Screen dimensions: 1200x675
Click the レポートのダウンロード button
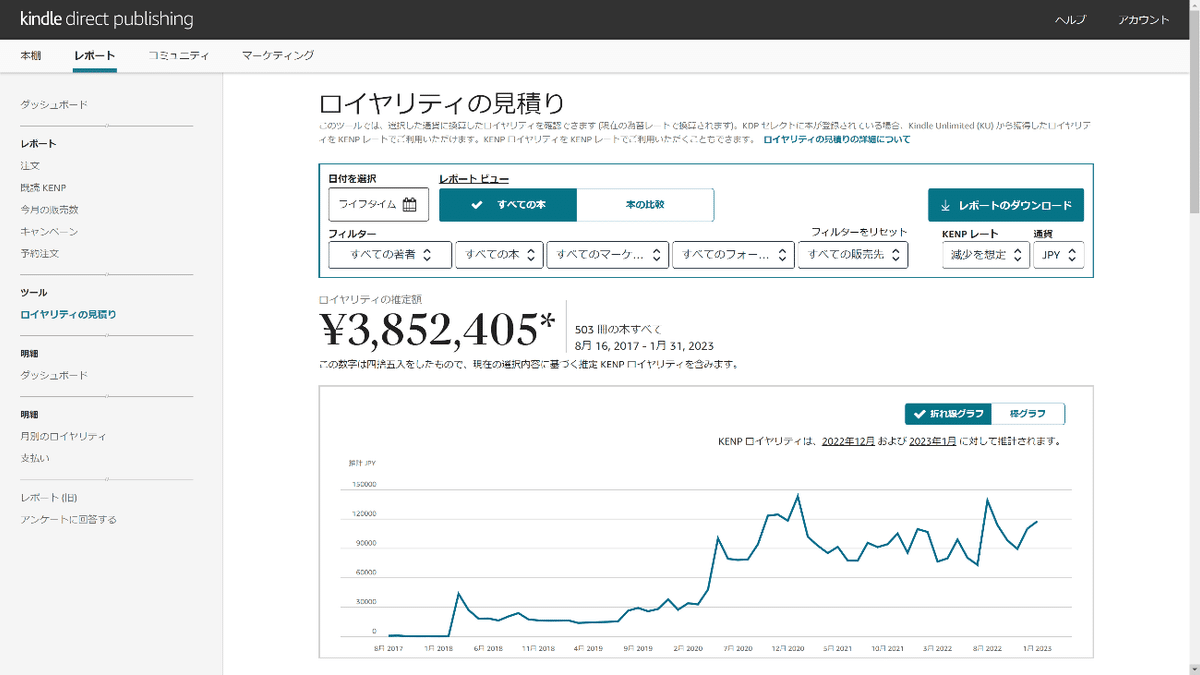click(1006, 205)
